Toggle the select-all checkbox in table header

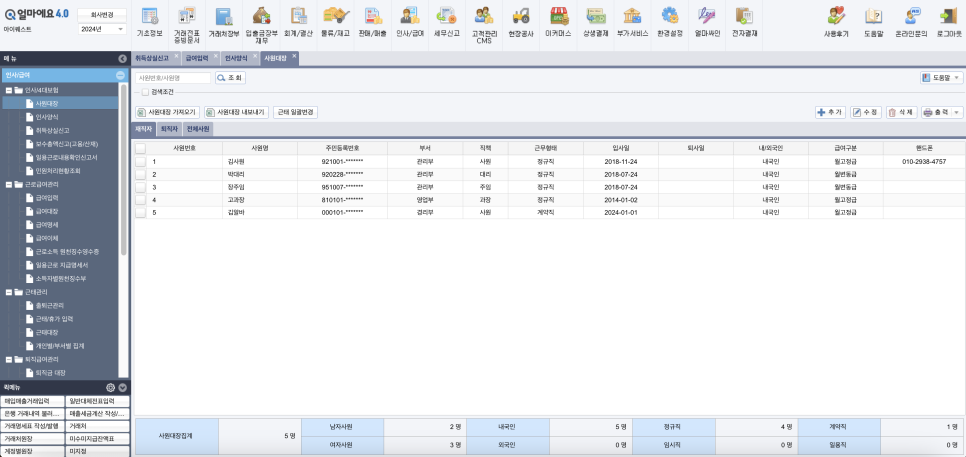[x=140, y=148]
